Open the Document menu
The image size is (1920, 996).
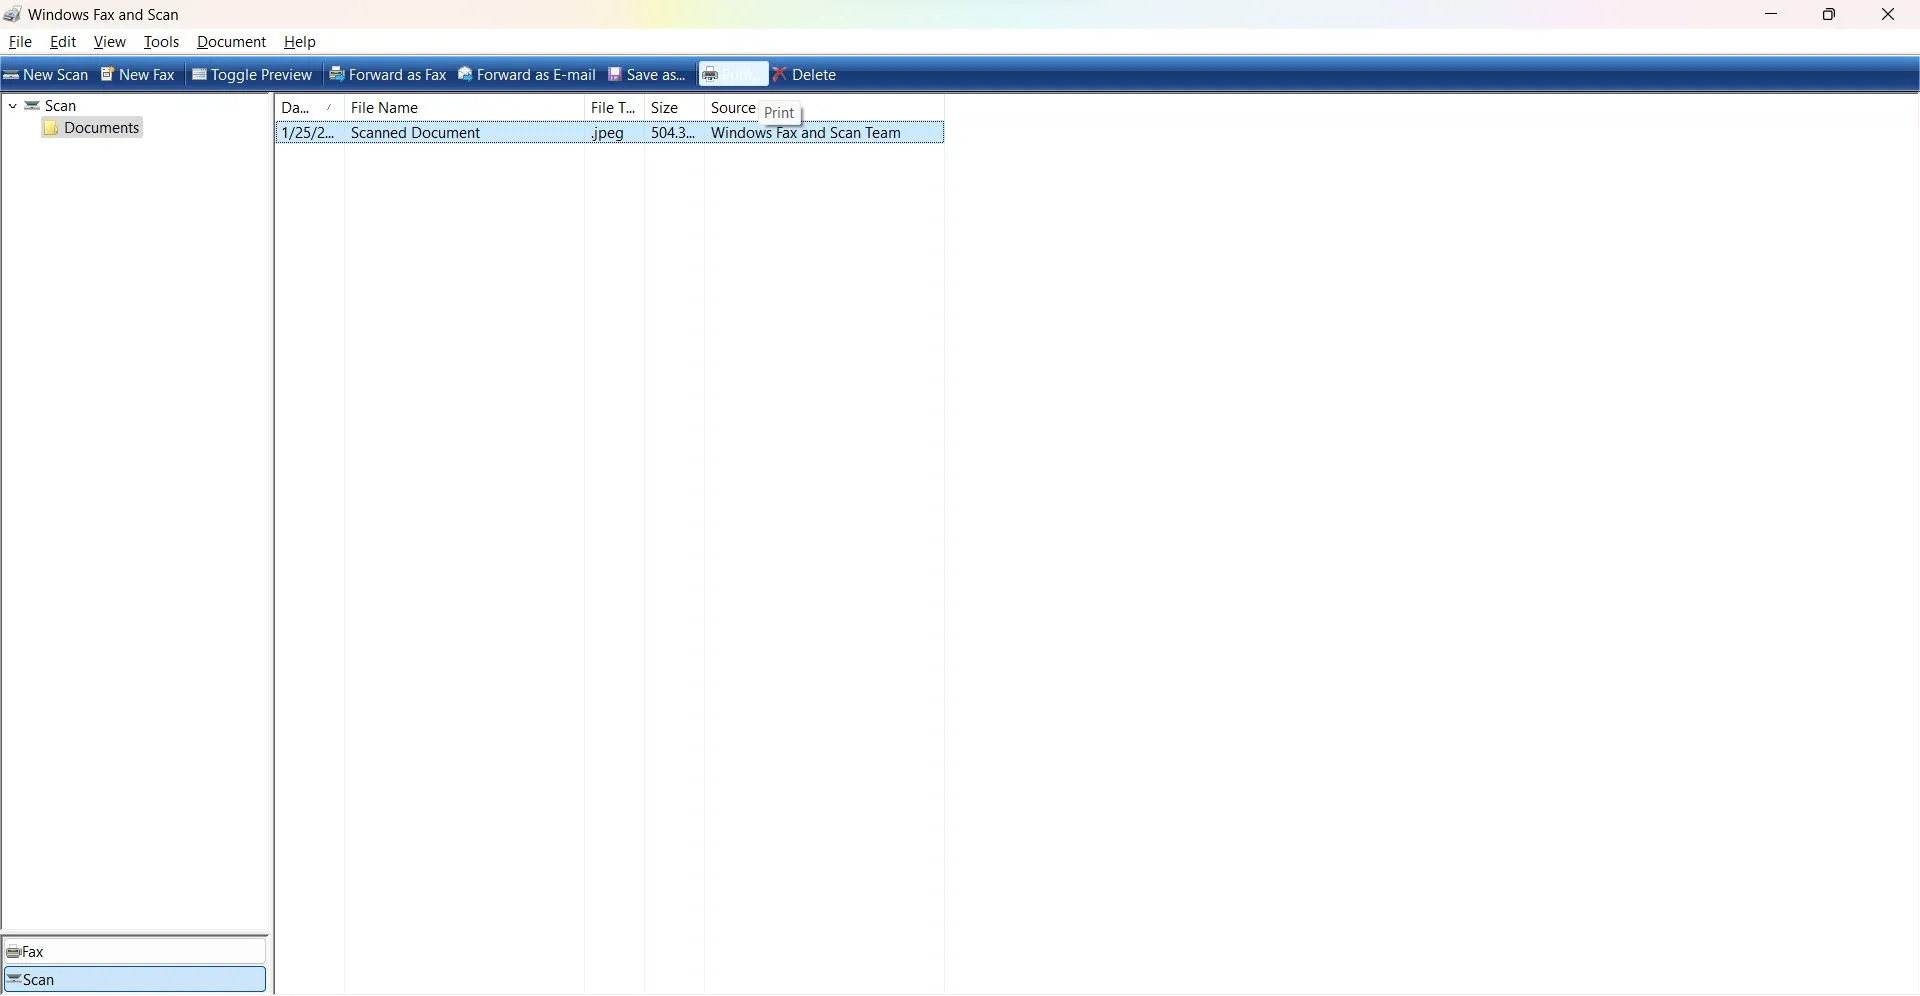click(x=231, y=42)
